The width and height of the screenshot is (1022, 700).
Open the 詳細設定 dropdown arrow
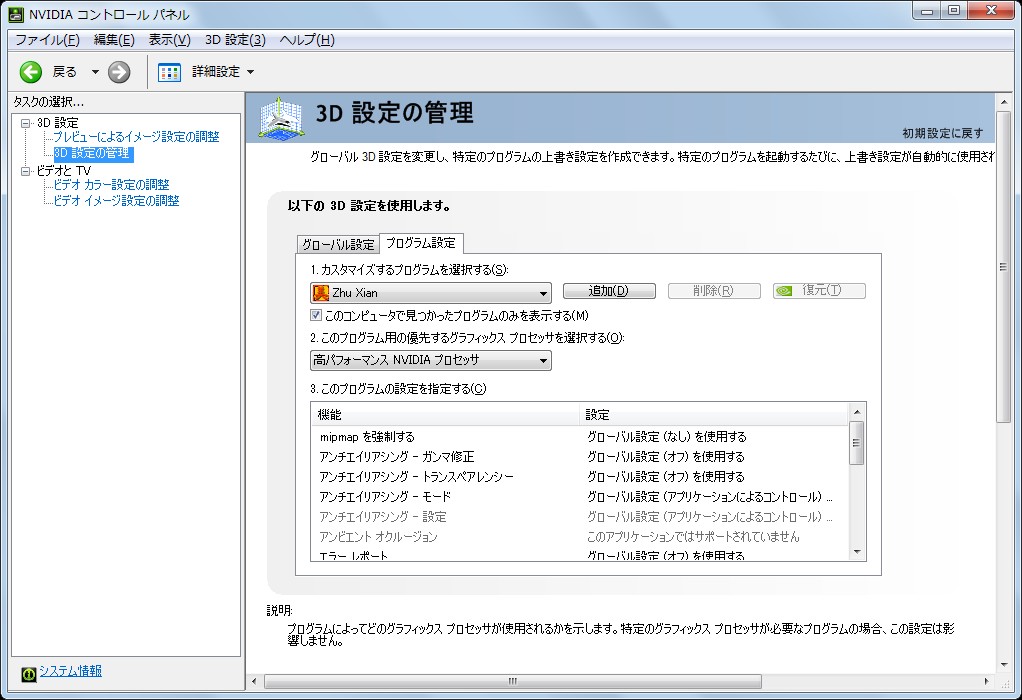click(x=250, y=72)
